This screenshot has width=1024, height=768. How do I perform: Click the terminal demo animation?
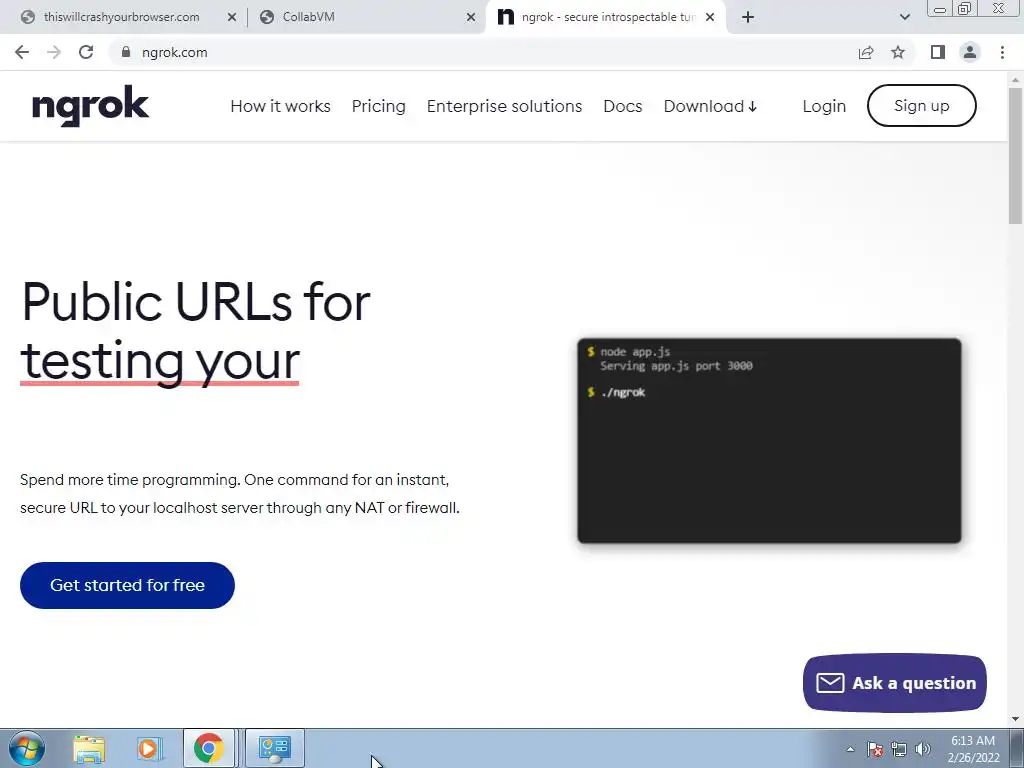[769, 441]
